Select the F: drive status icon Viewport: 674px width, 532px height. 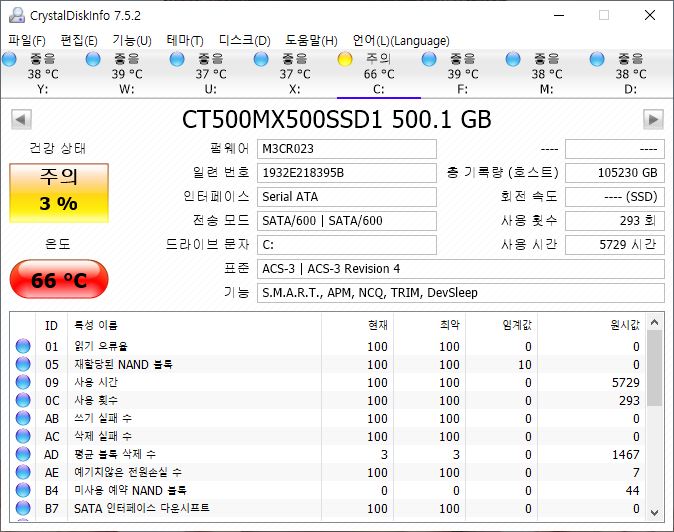tap(429, 59)
